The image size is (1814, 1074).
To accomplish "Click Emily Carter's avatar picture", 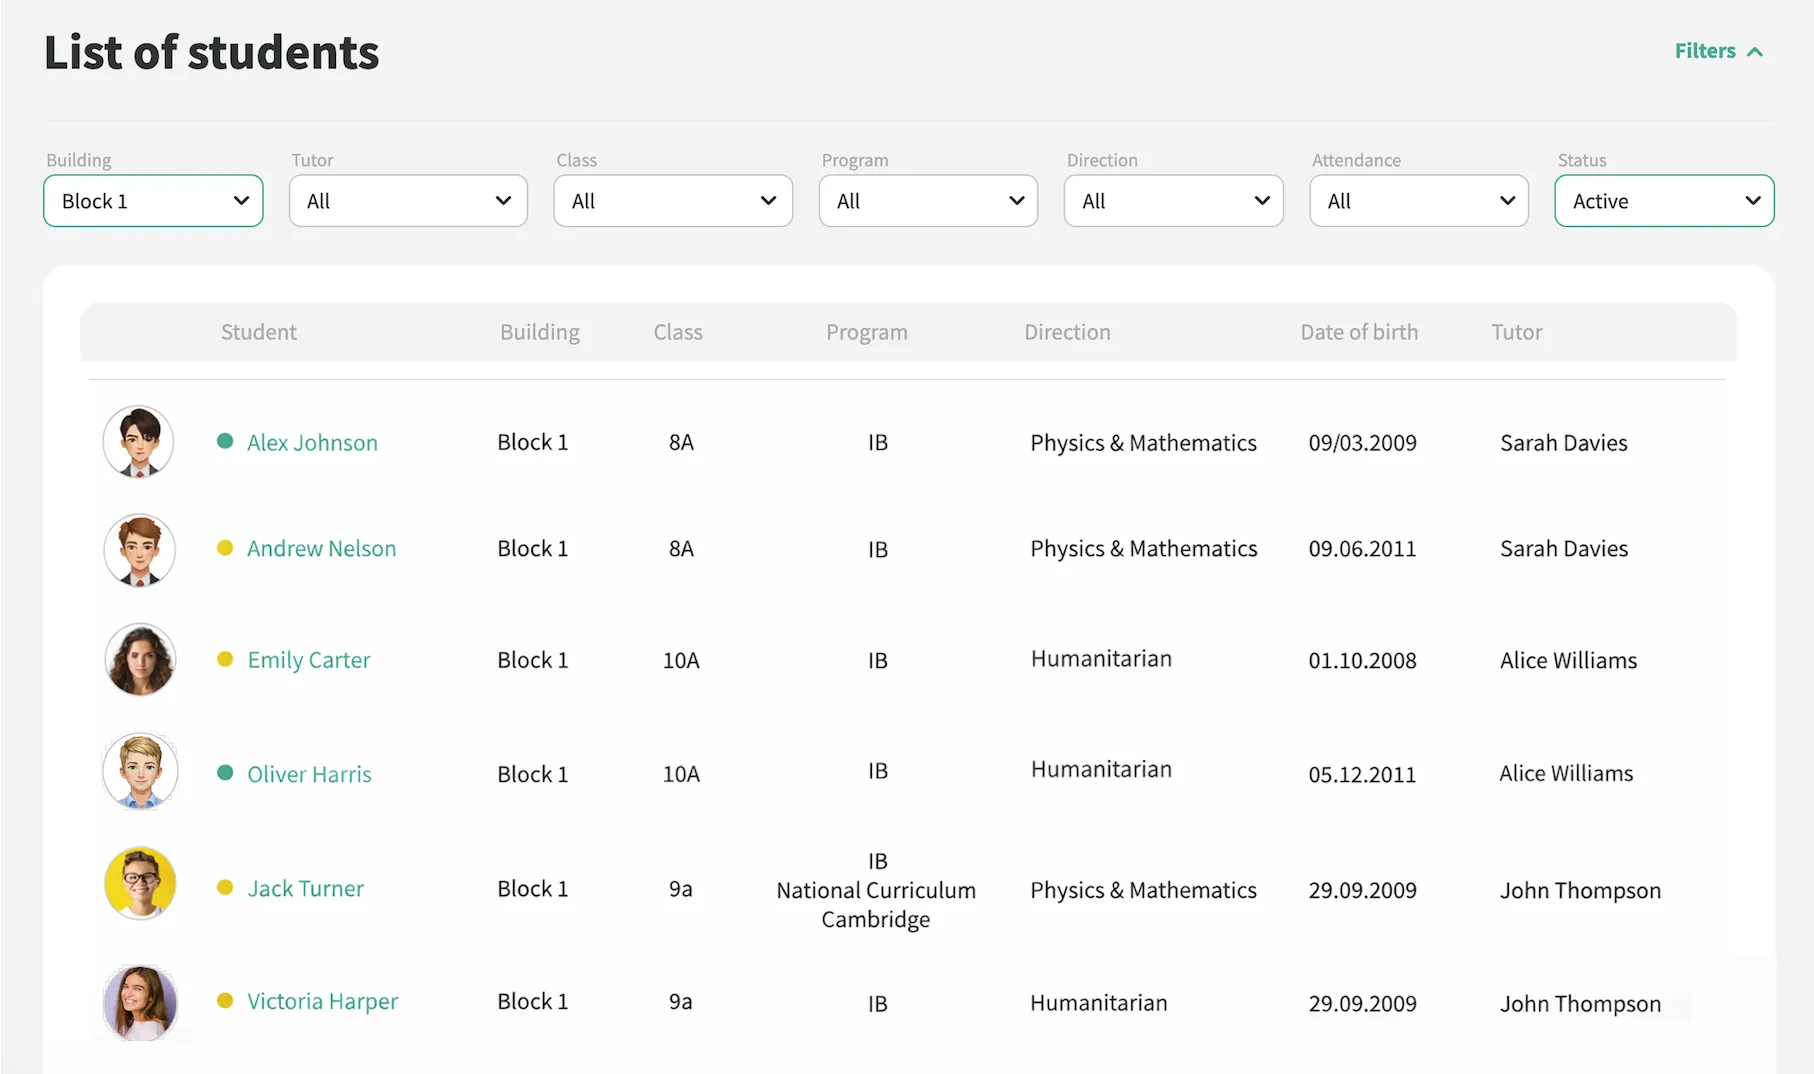I will 139,659.
